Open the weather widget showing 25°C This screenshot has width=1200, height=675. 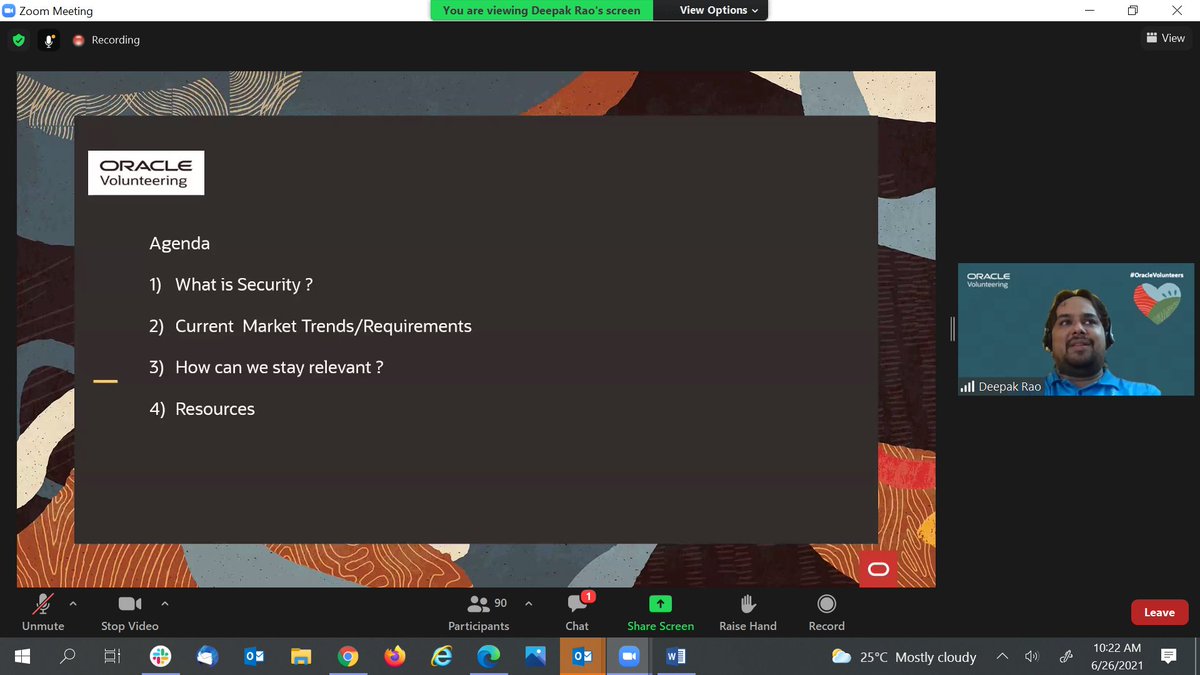[904, 657]
